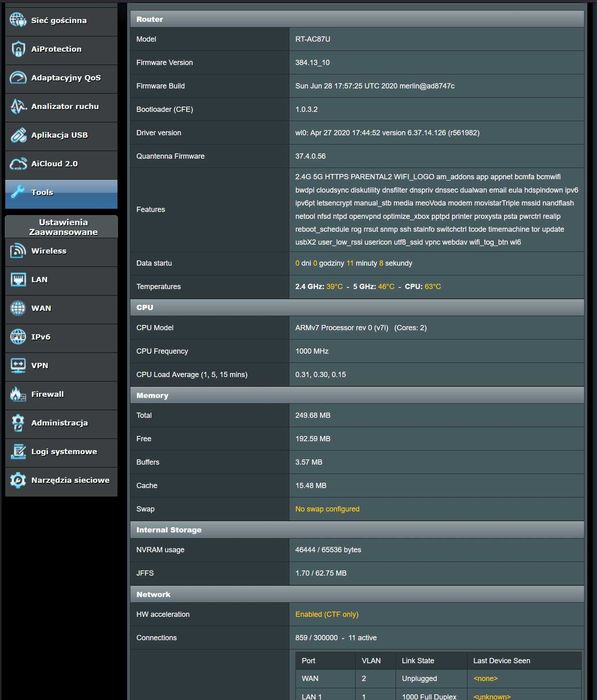597x700 pixels.
Task: Click the No swap configured text
Action: point(327,509)
